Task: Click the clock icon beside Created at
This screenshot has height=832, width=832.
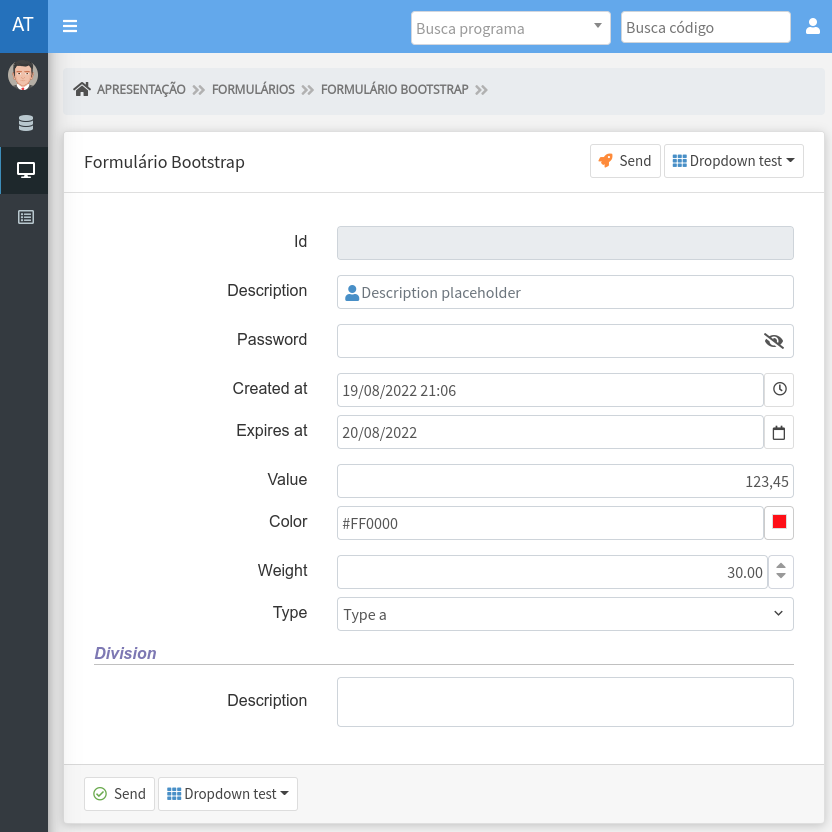Action: click(779, 390)
